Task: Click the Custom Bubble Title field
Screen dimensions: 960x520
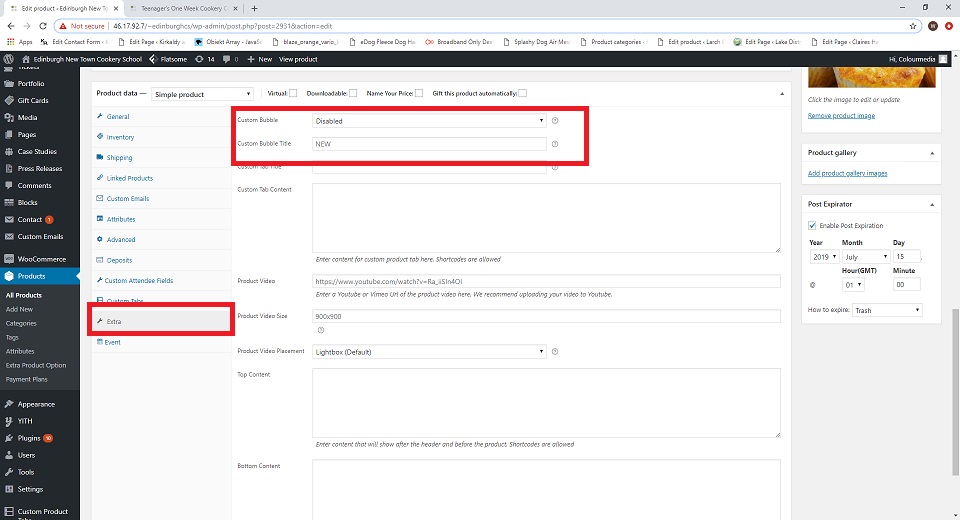Action: tap(429, 144)
